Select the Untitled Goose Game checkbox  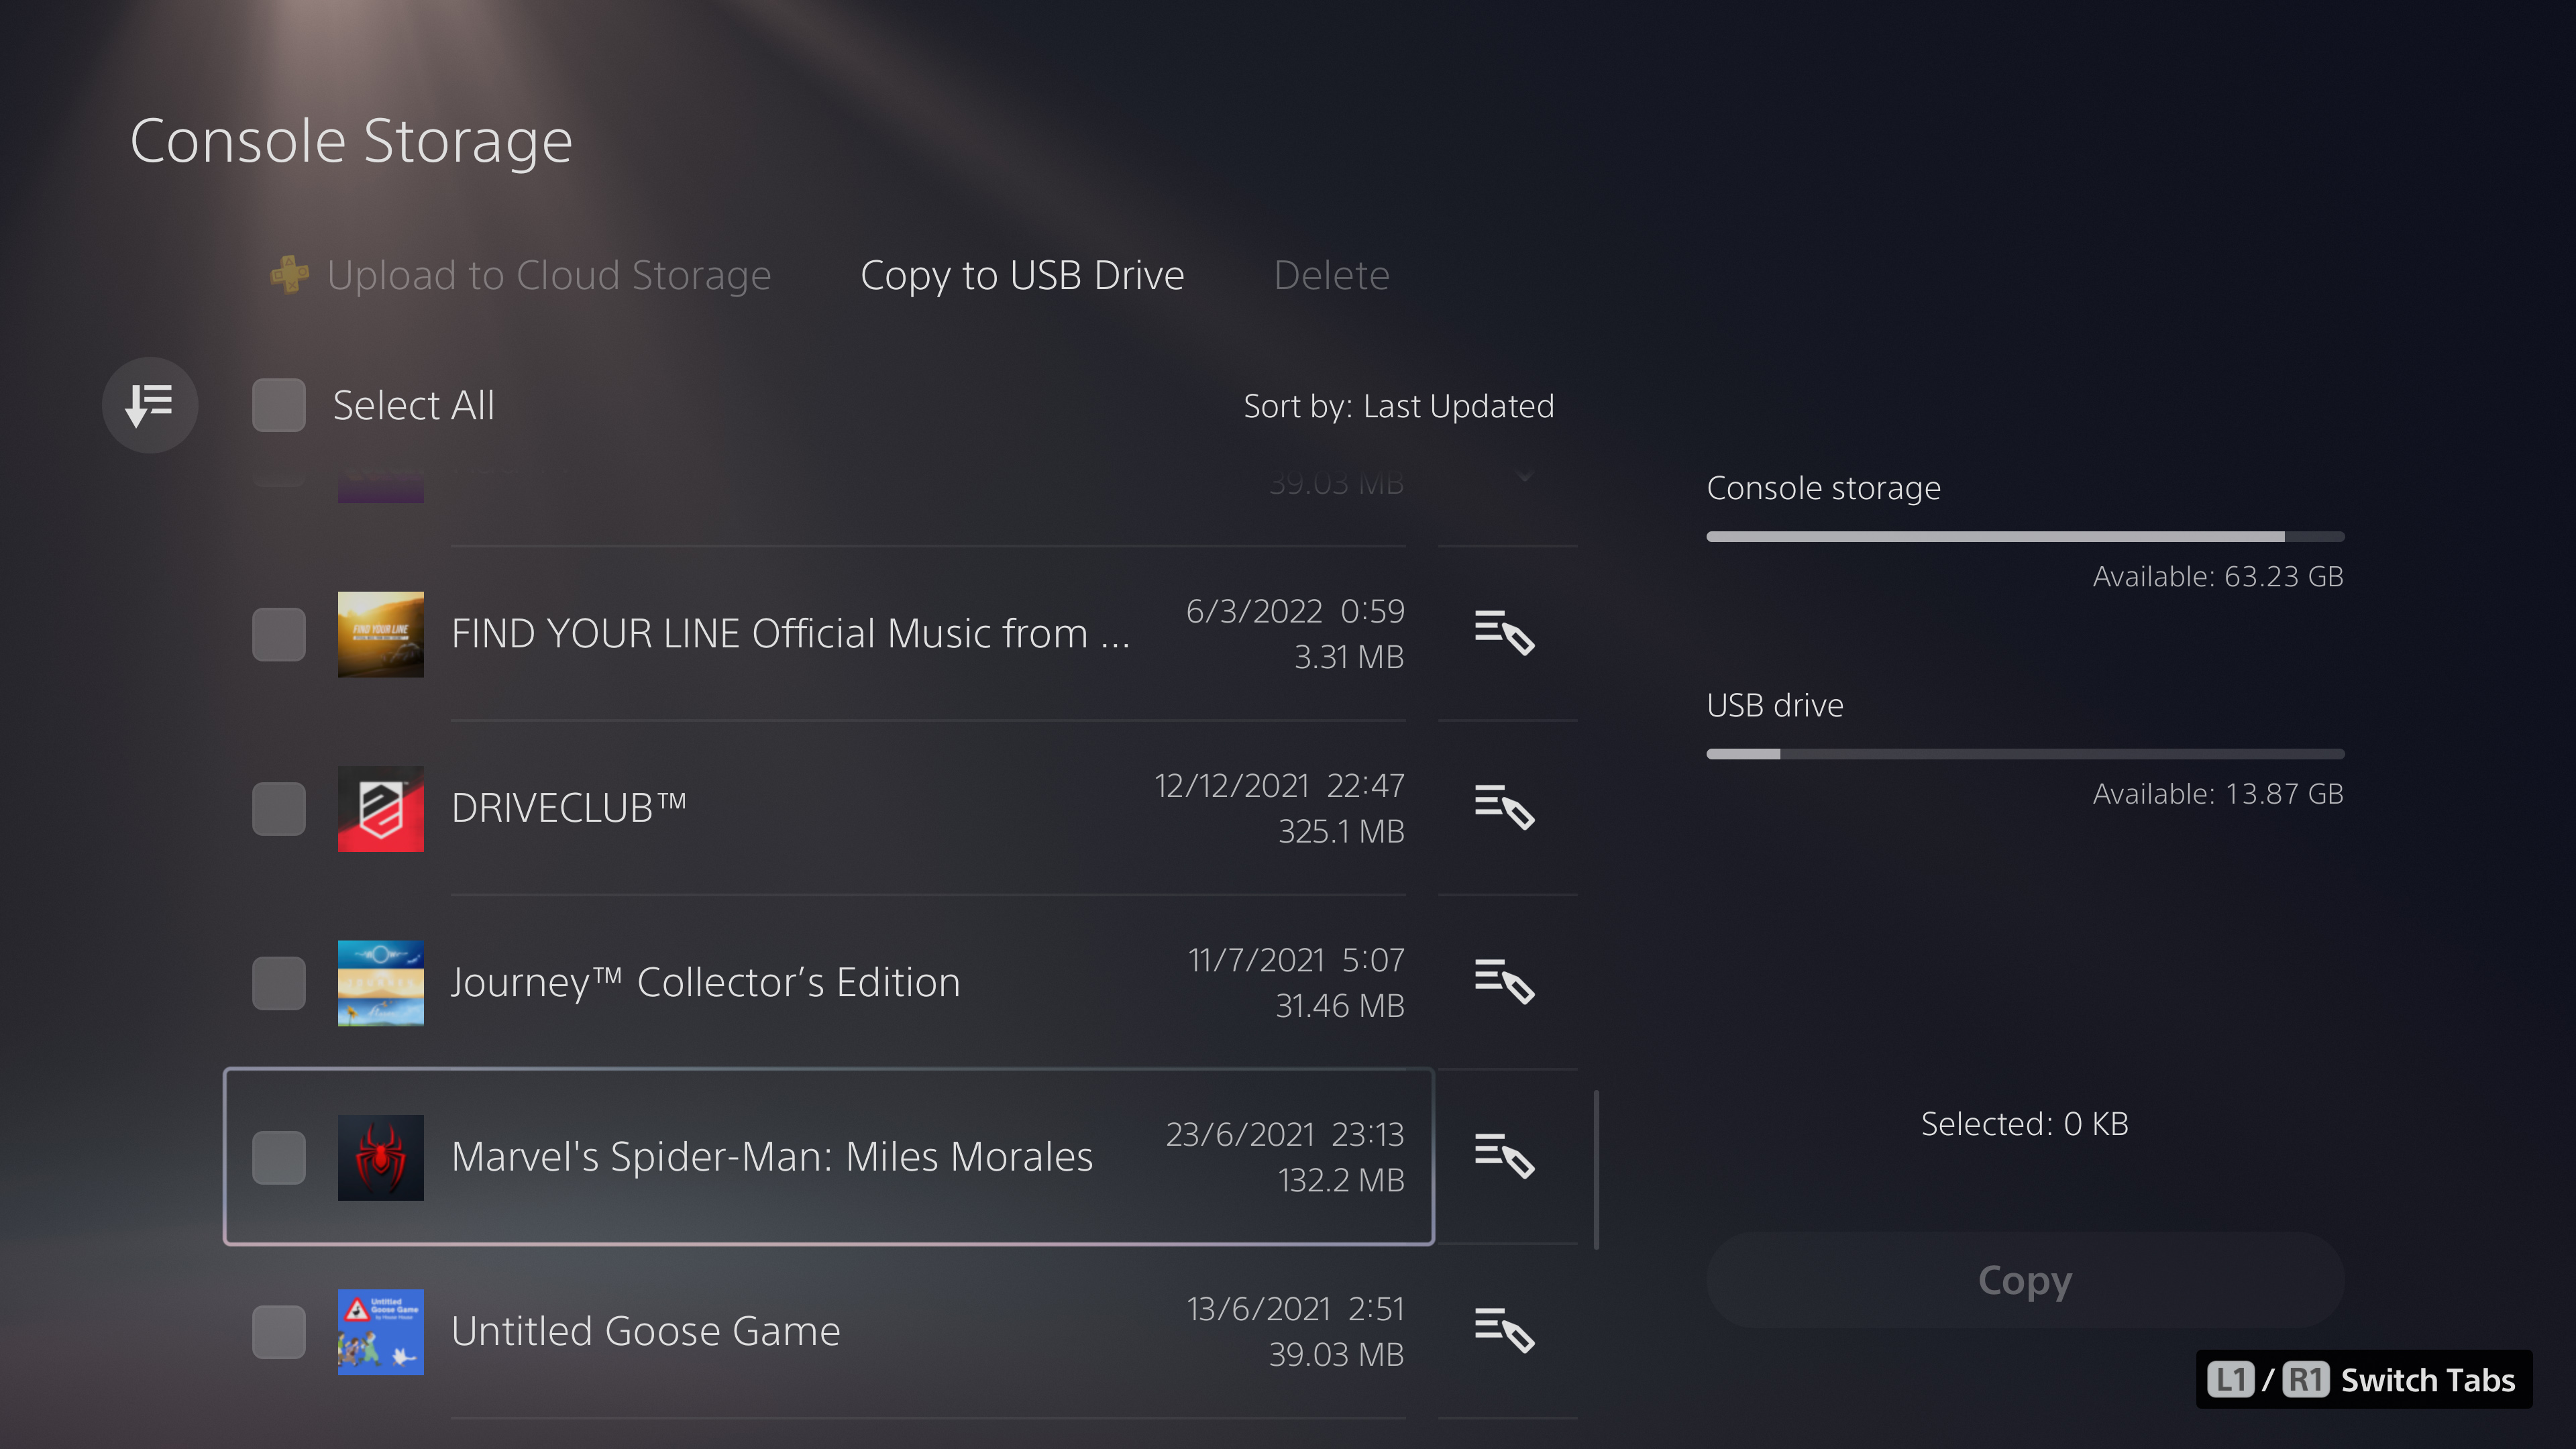point(279,1331)
